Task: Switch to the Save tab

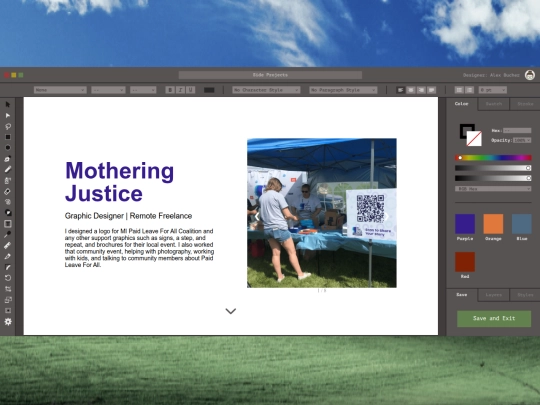Action: click(461, 295)
